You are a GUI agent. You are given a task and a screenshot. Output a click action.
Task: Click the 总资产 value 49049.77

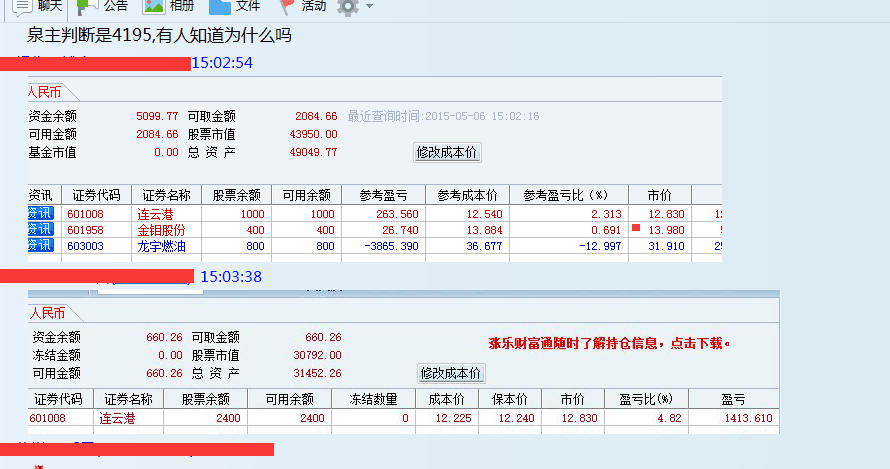pyautogui.click(x=313, y=152)
